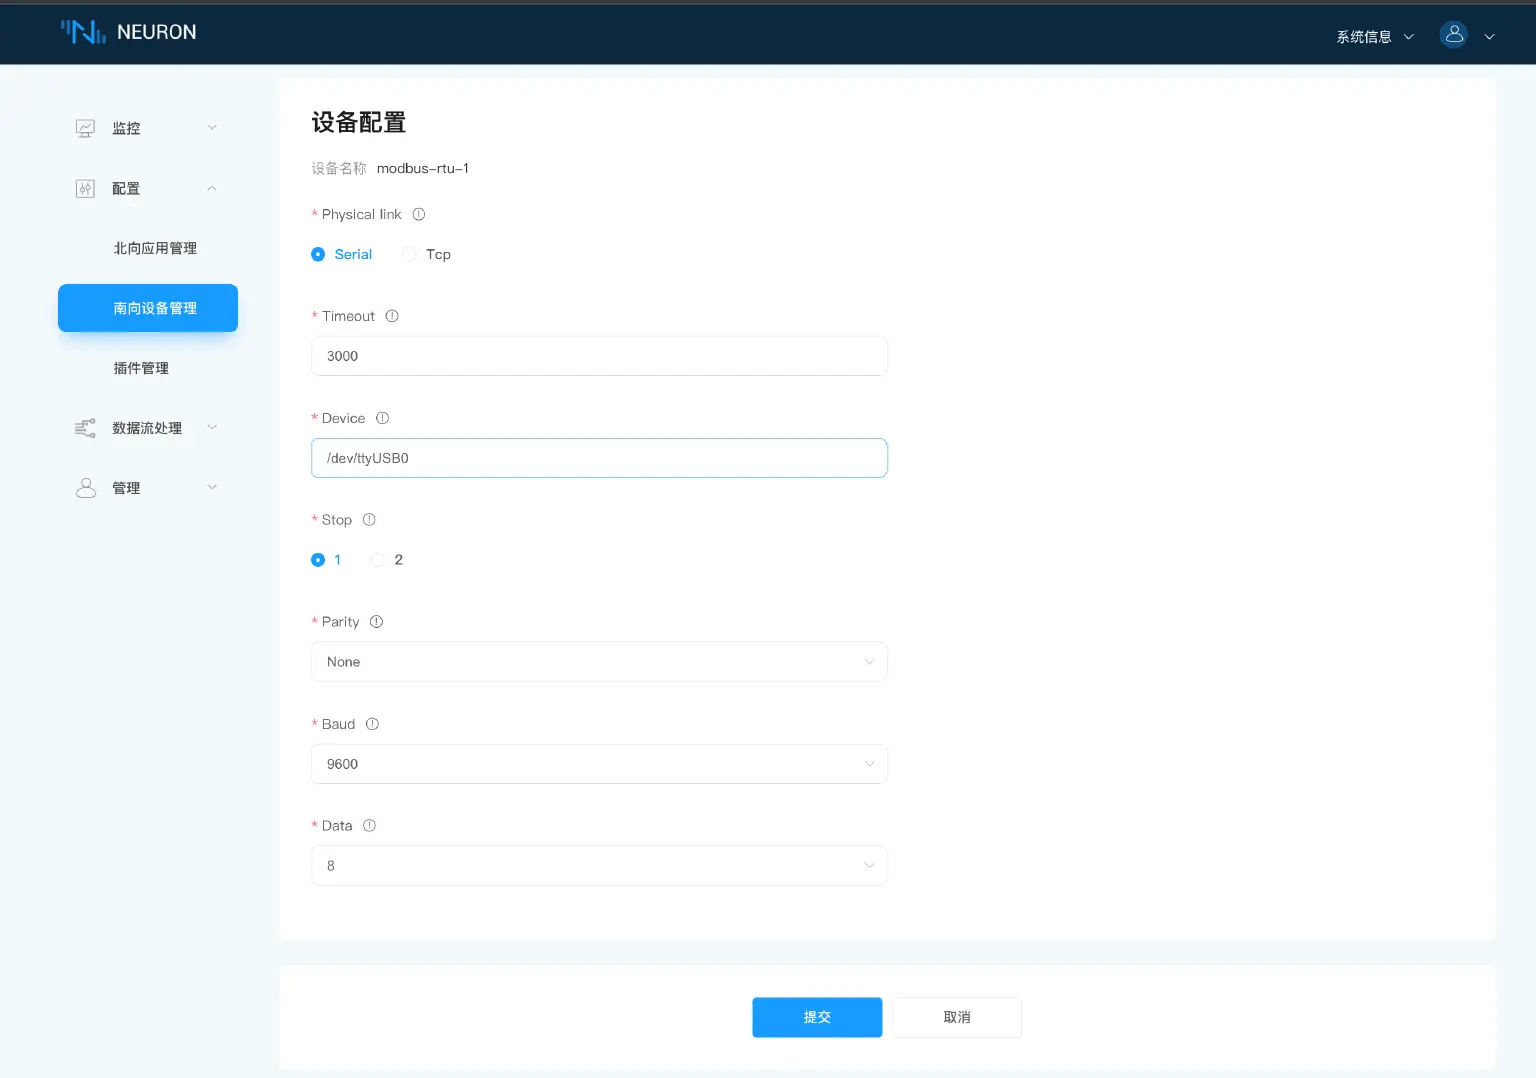Click the Timeout info tooltip icon
This screenshot has width=1536, height=1078.
click(x=391, y=316)
